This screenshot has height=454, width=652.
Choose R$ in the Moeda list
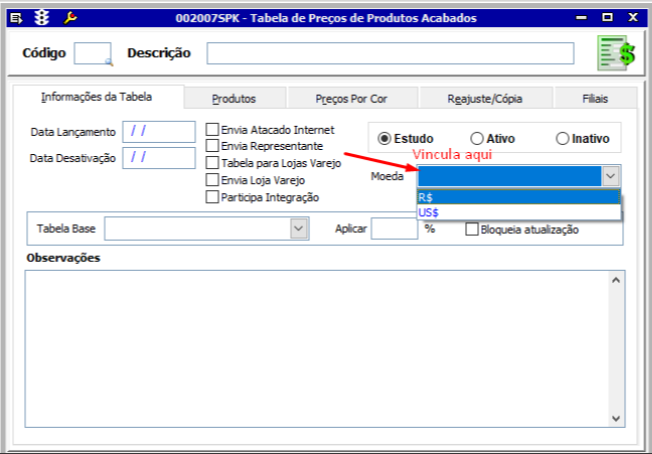pos(519,197)
